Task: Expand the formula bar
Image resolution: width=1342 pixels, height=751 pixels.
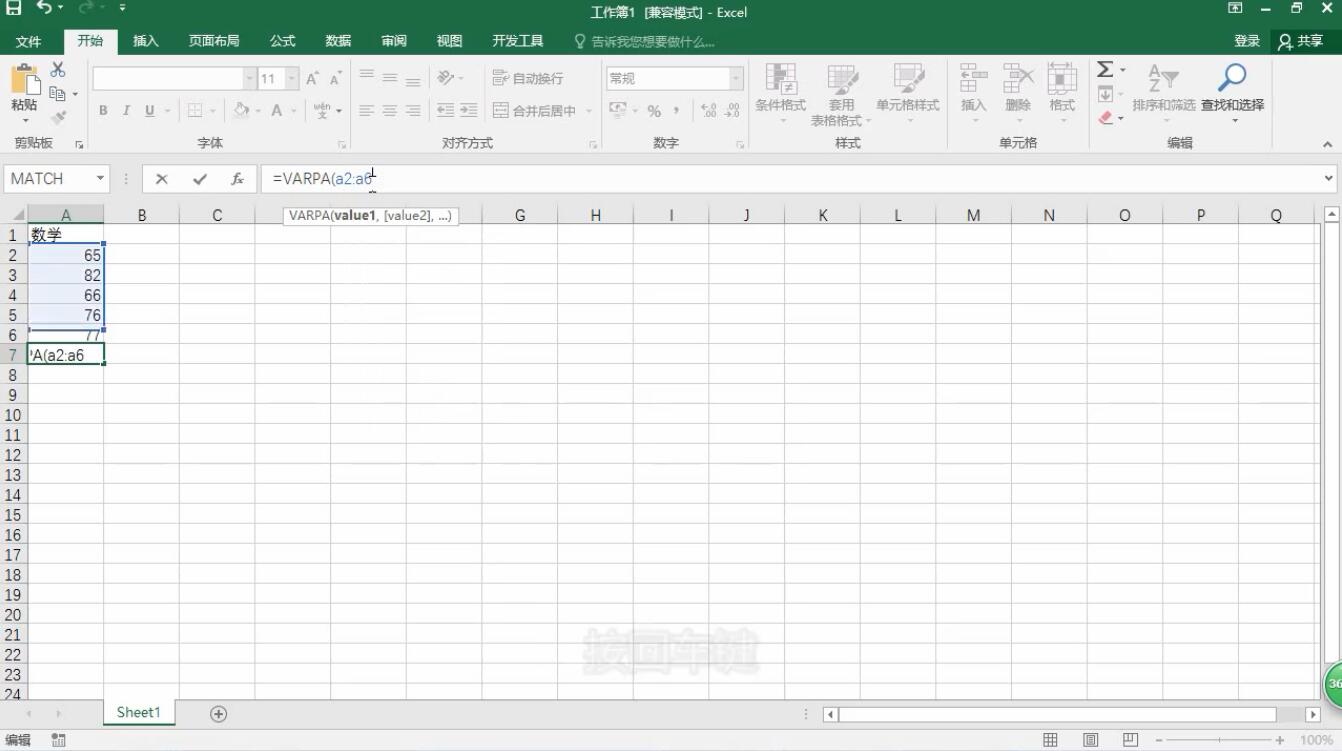Action: [1329, 179]
